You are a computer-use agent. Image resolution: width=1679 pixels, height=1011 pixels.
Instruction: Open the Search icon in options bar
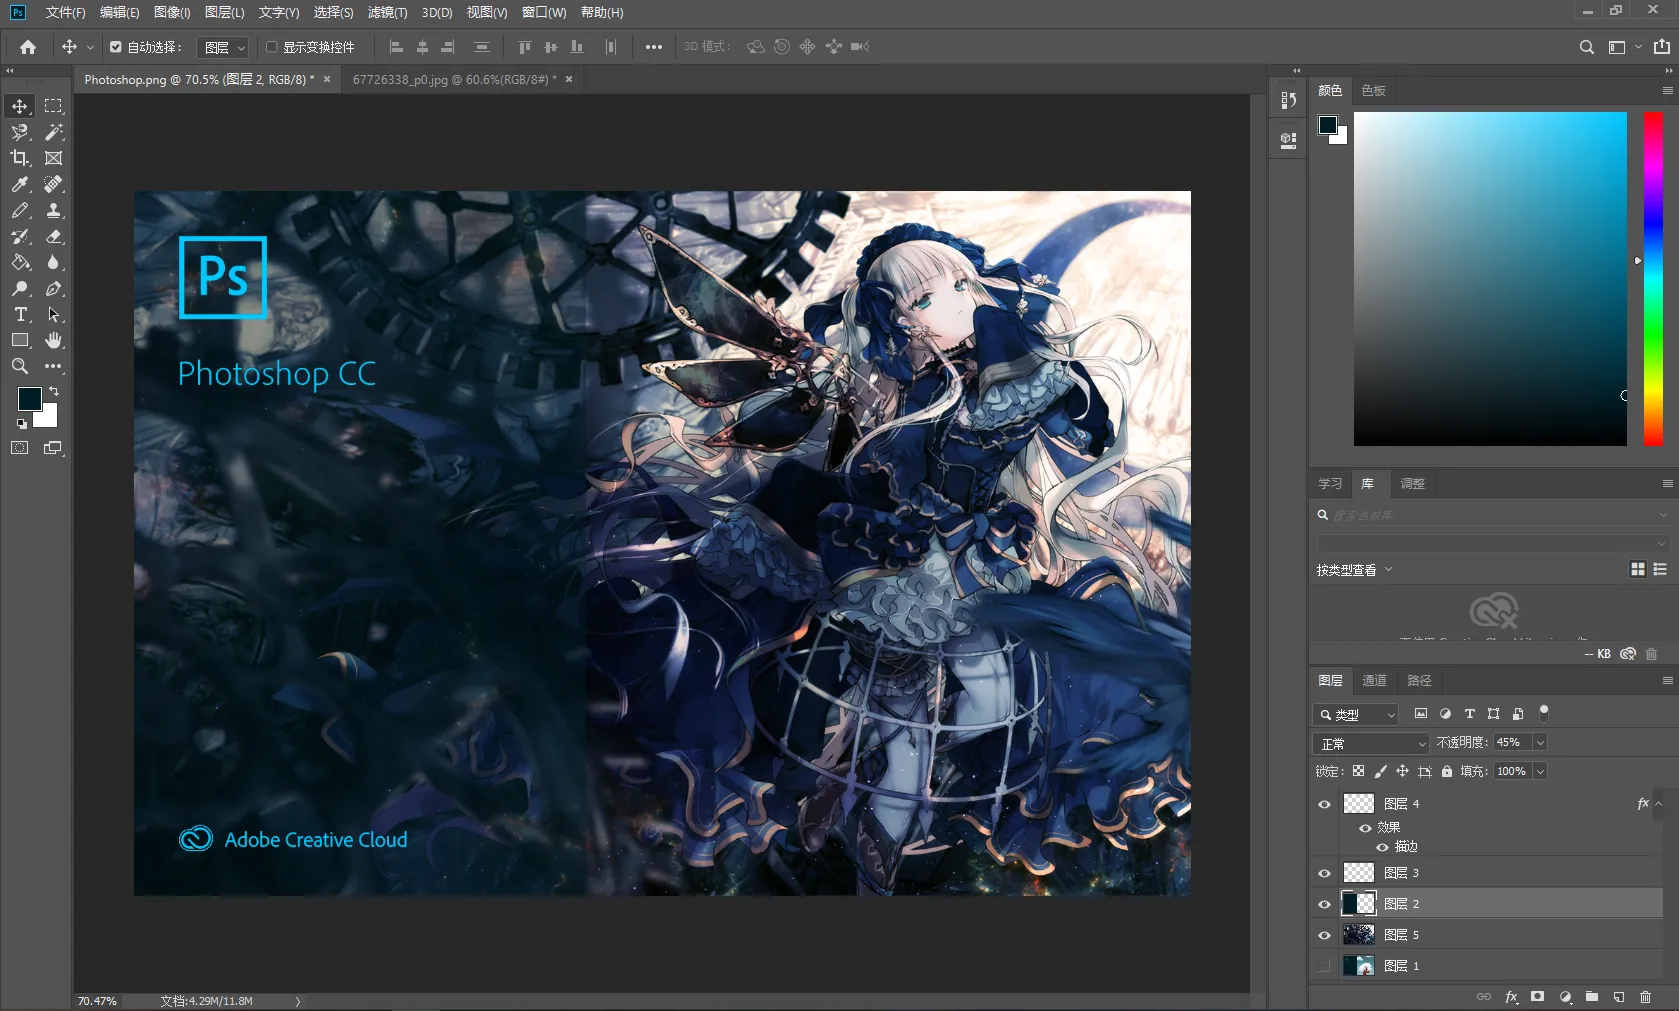coord(1586,47)
